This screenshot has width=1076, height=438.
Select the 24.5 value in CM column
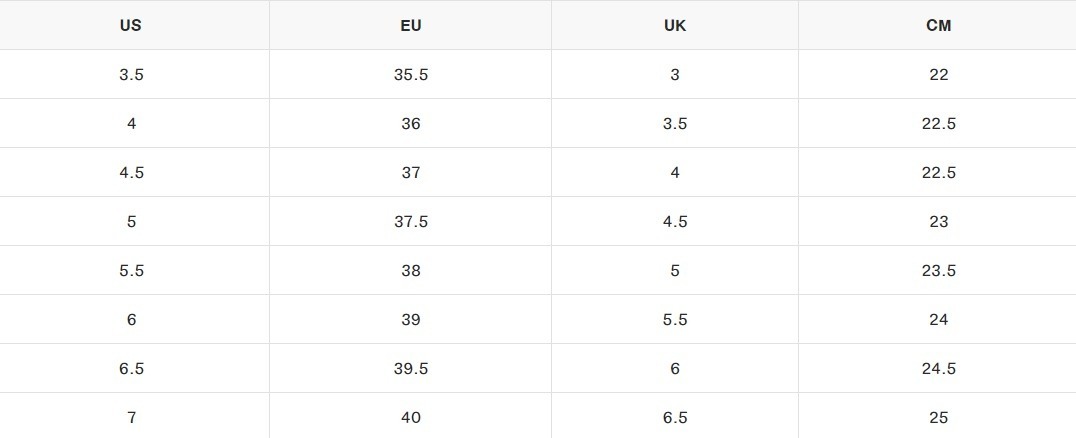pos(938,369)
